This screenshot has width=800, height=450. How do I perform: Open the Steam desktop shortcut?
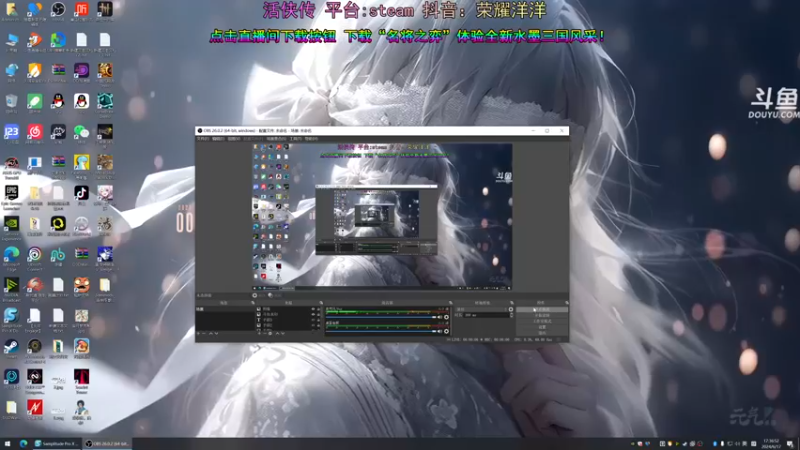(x=11, y=345)
